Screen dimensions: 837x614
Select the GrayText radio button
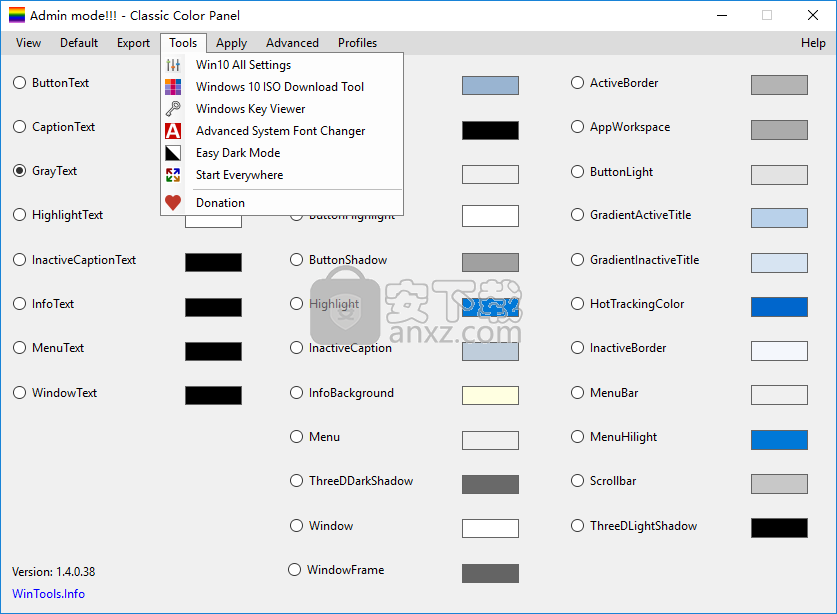[x=20, y=171]
